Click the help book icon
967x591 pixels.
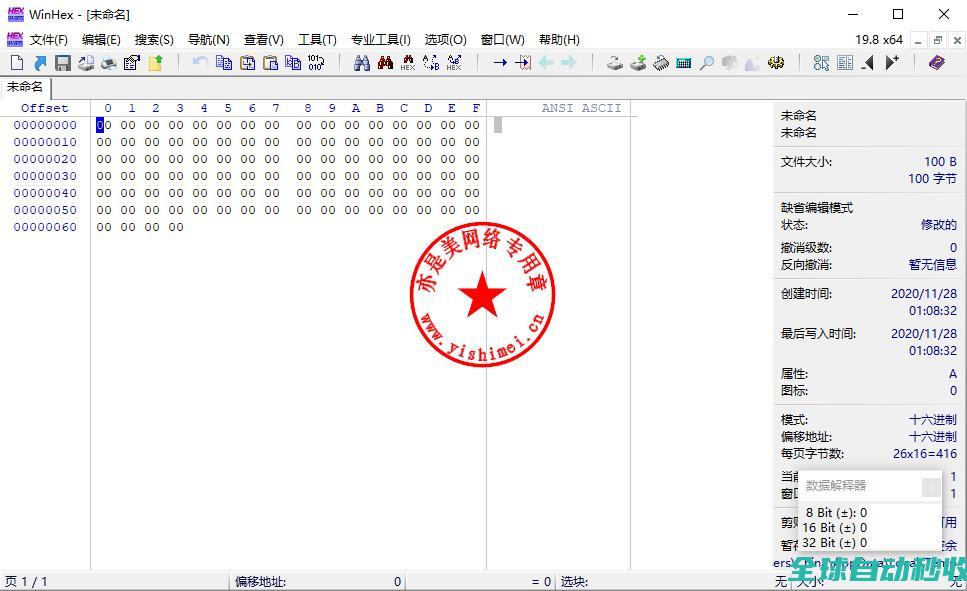[936, 63]
